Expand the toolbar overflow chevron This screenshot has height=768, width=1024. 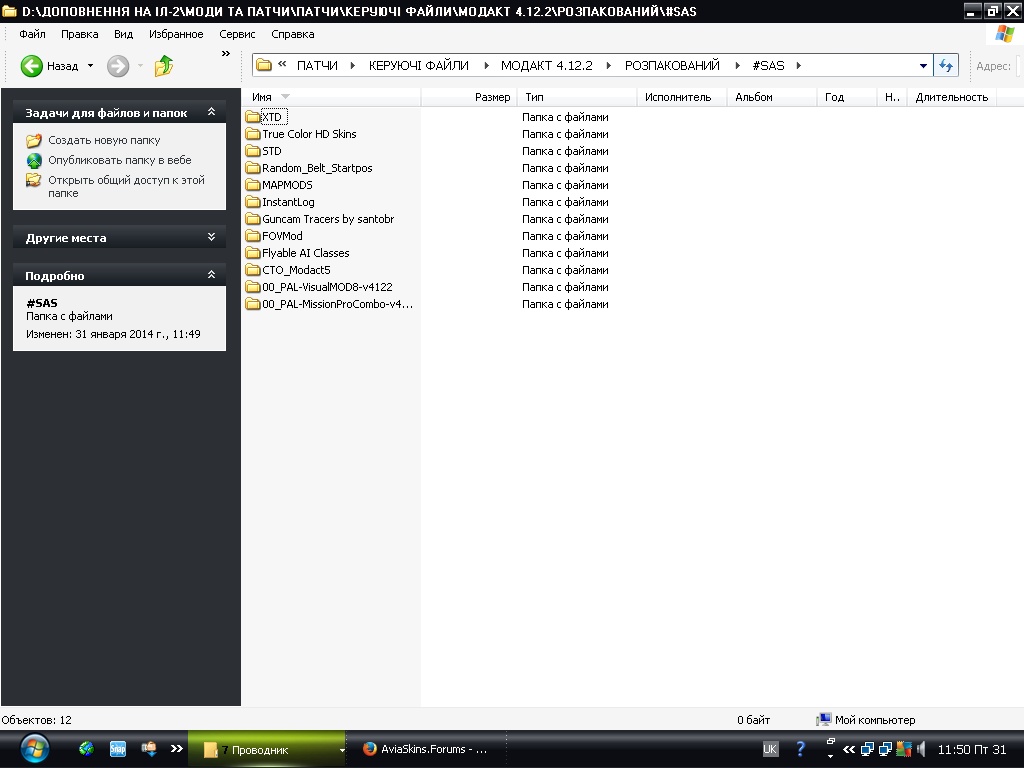point(226,54)
